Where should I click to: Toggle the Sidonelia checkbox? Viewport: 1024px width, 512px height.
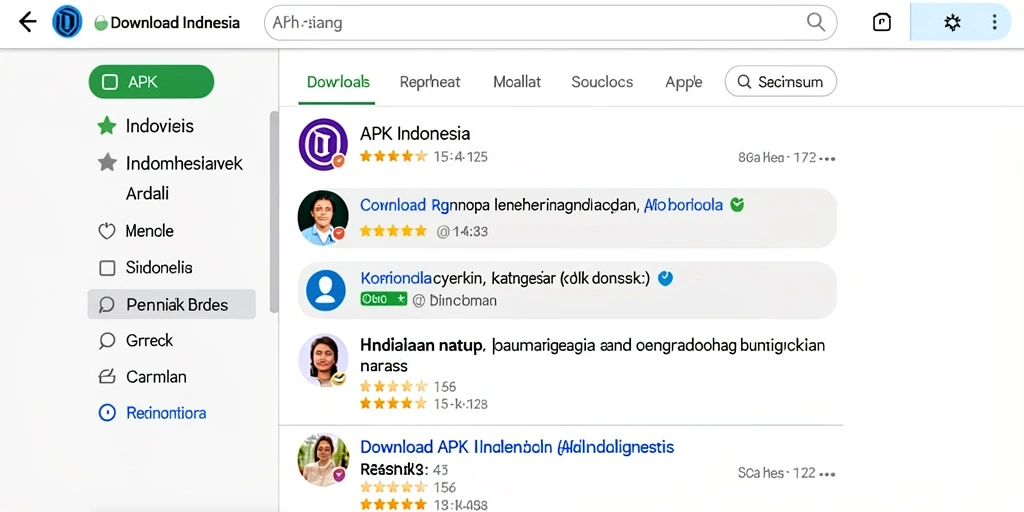(106, 268)
